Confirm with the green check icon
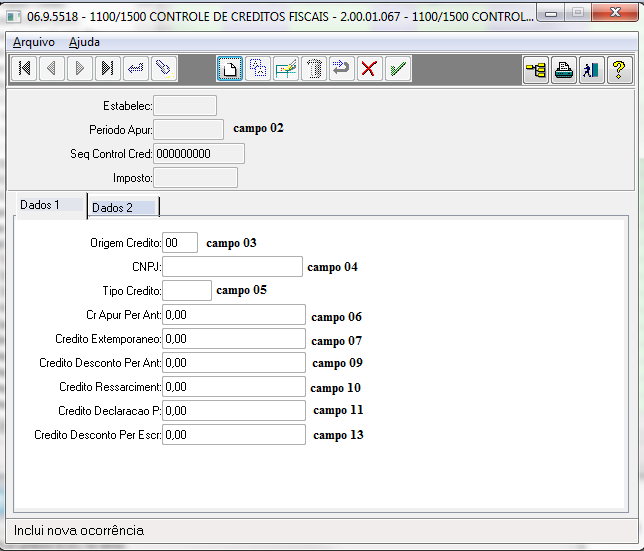The width and height of the screenshot is (644, 551). (398, 69)
